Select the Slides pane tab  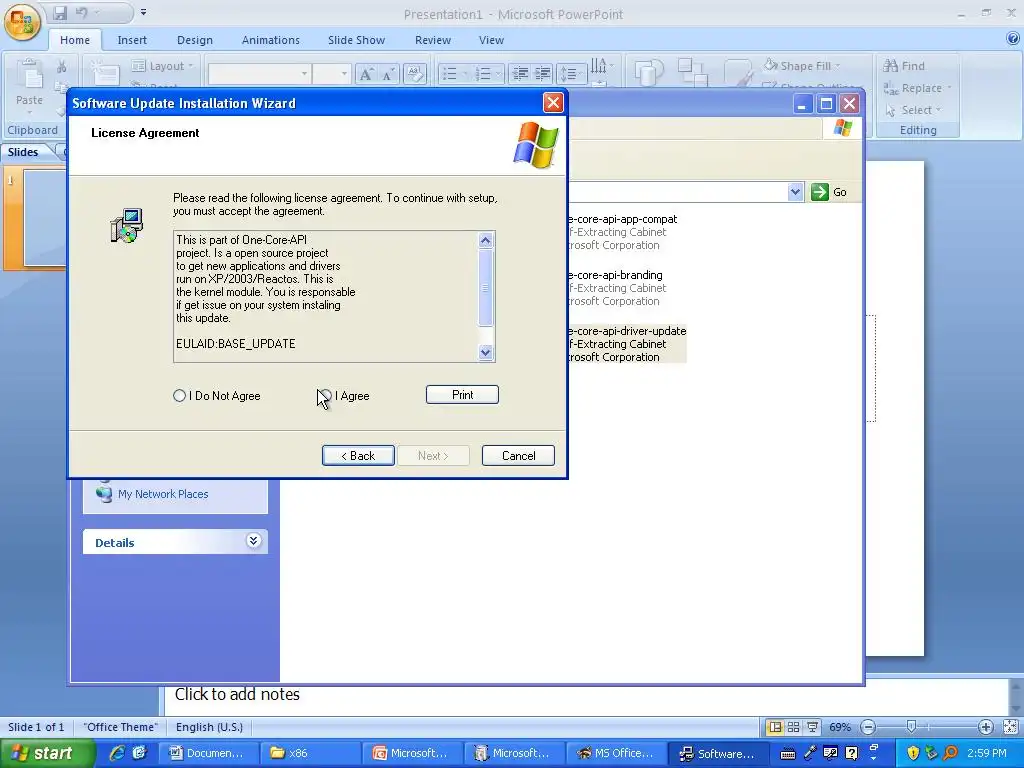(23, 152)
